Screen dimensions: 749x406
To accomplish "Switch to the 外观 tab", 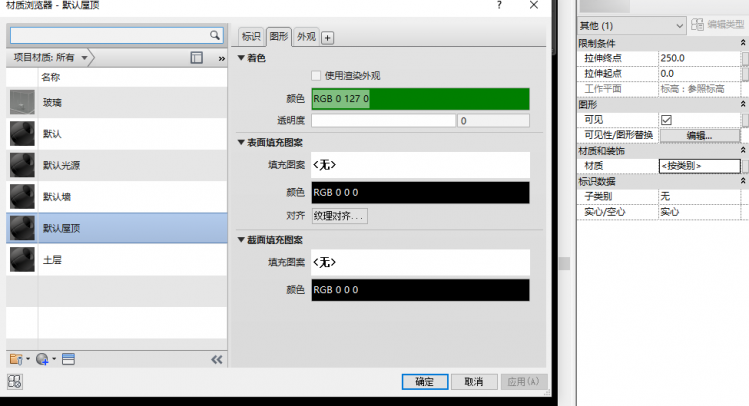I will [306, 37].
